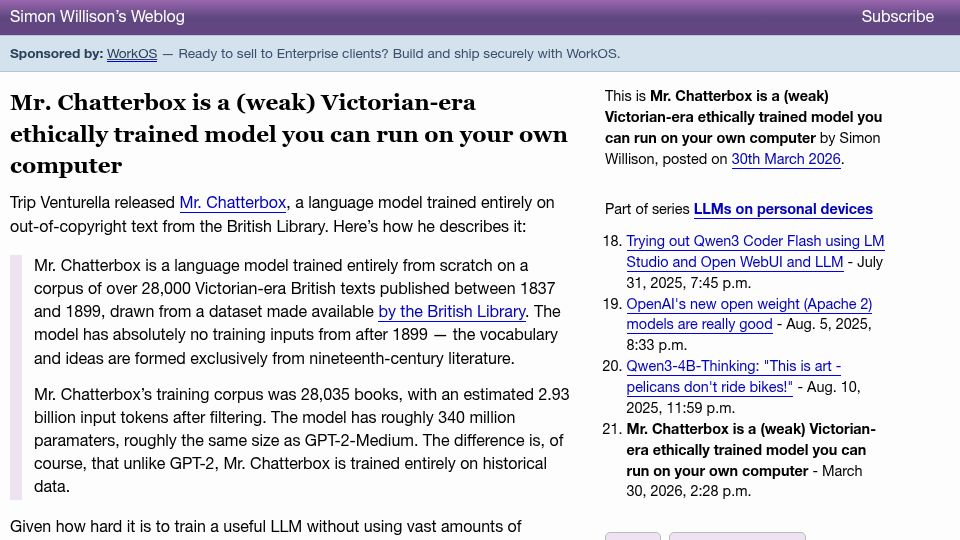Viewport: 960px width, 540px height.
Task: Click the text 'July 31, 2025, 7:45 p.m.'
Action: 754,272
